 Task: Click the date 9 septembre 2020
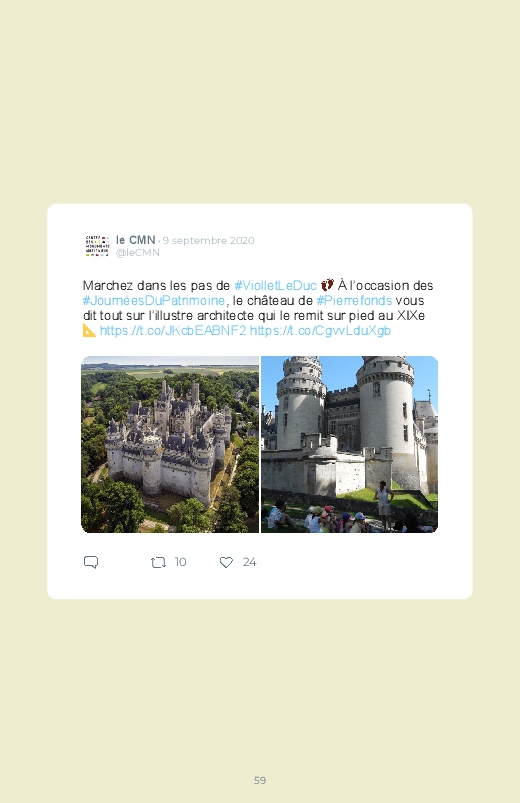(x=209, y=241)
